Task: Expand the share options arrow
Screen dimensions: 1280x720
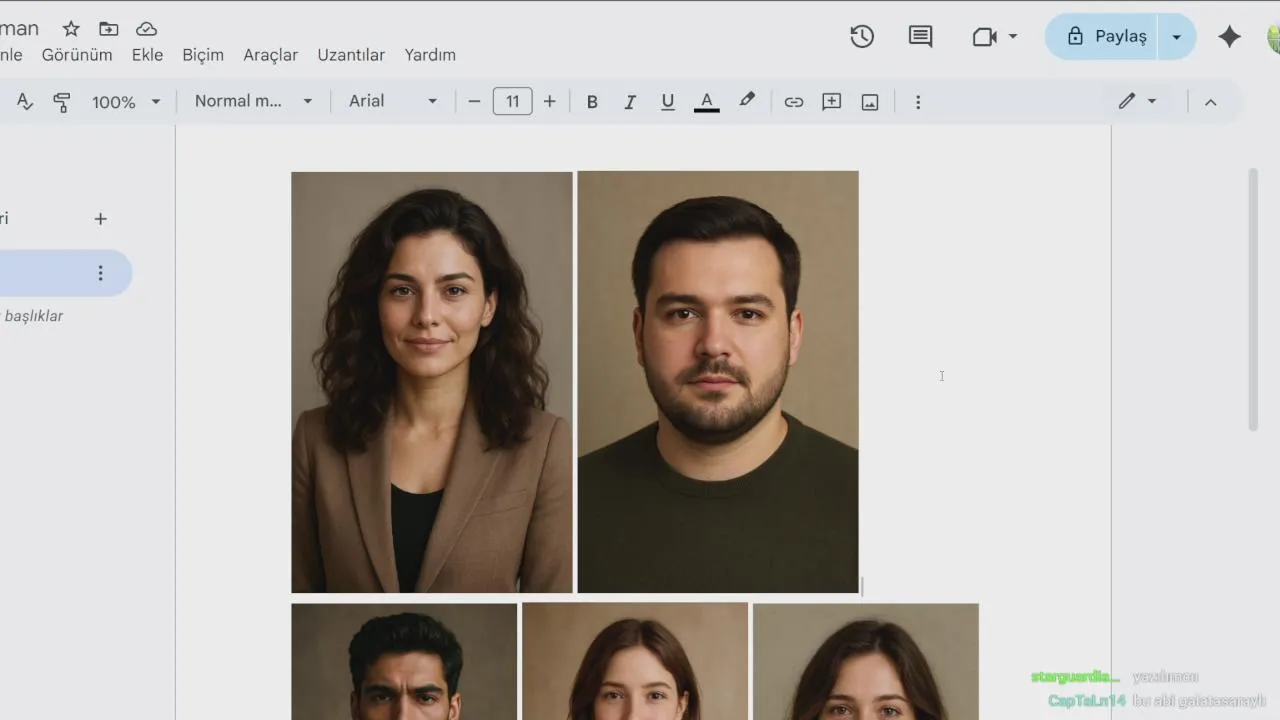Action: (1177, 37)
